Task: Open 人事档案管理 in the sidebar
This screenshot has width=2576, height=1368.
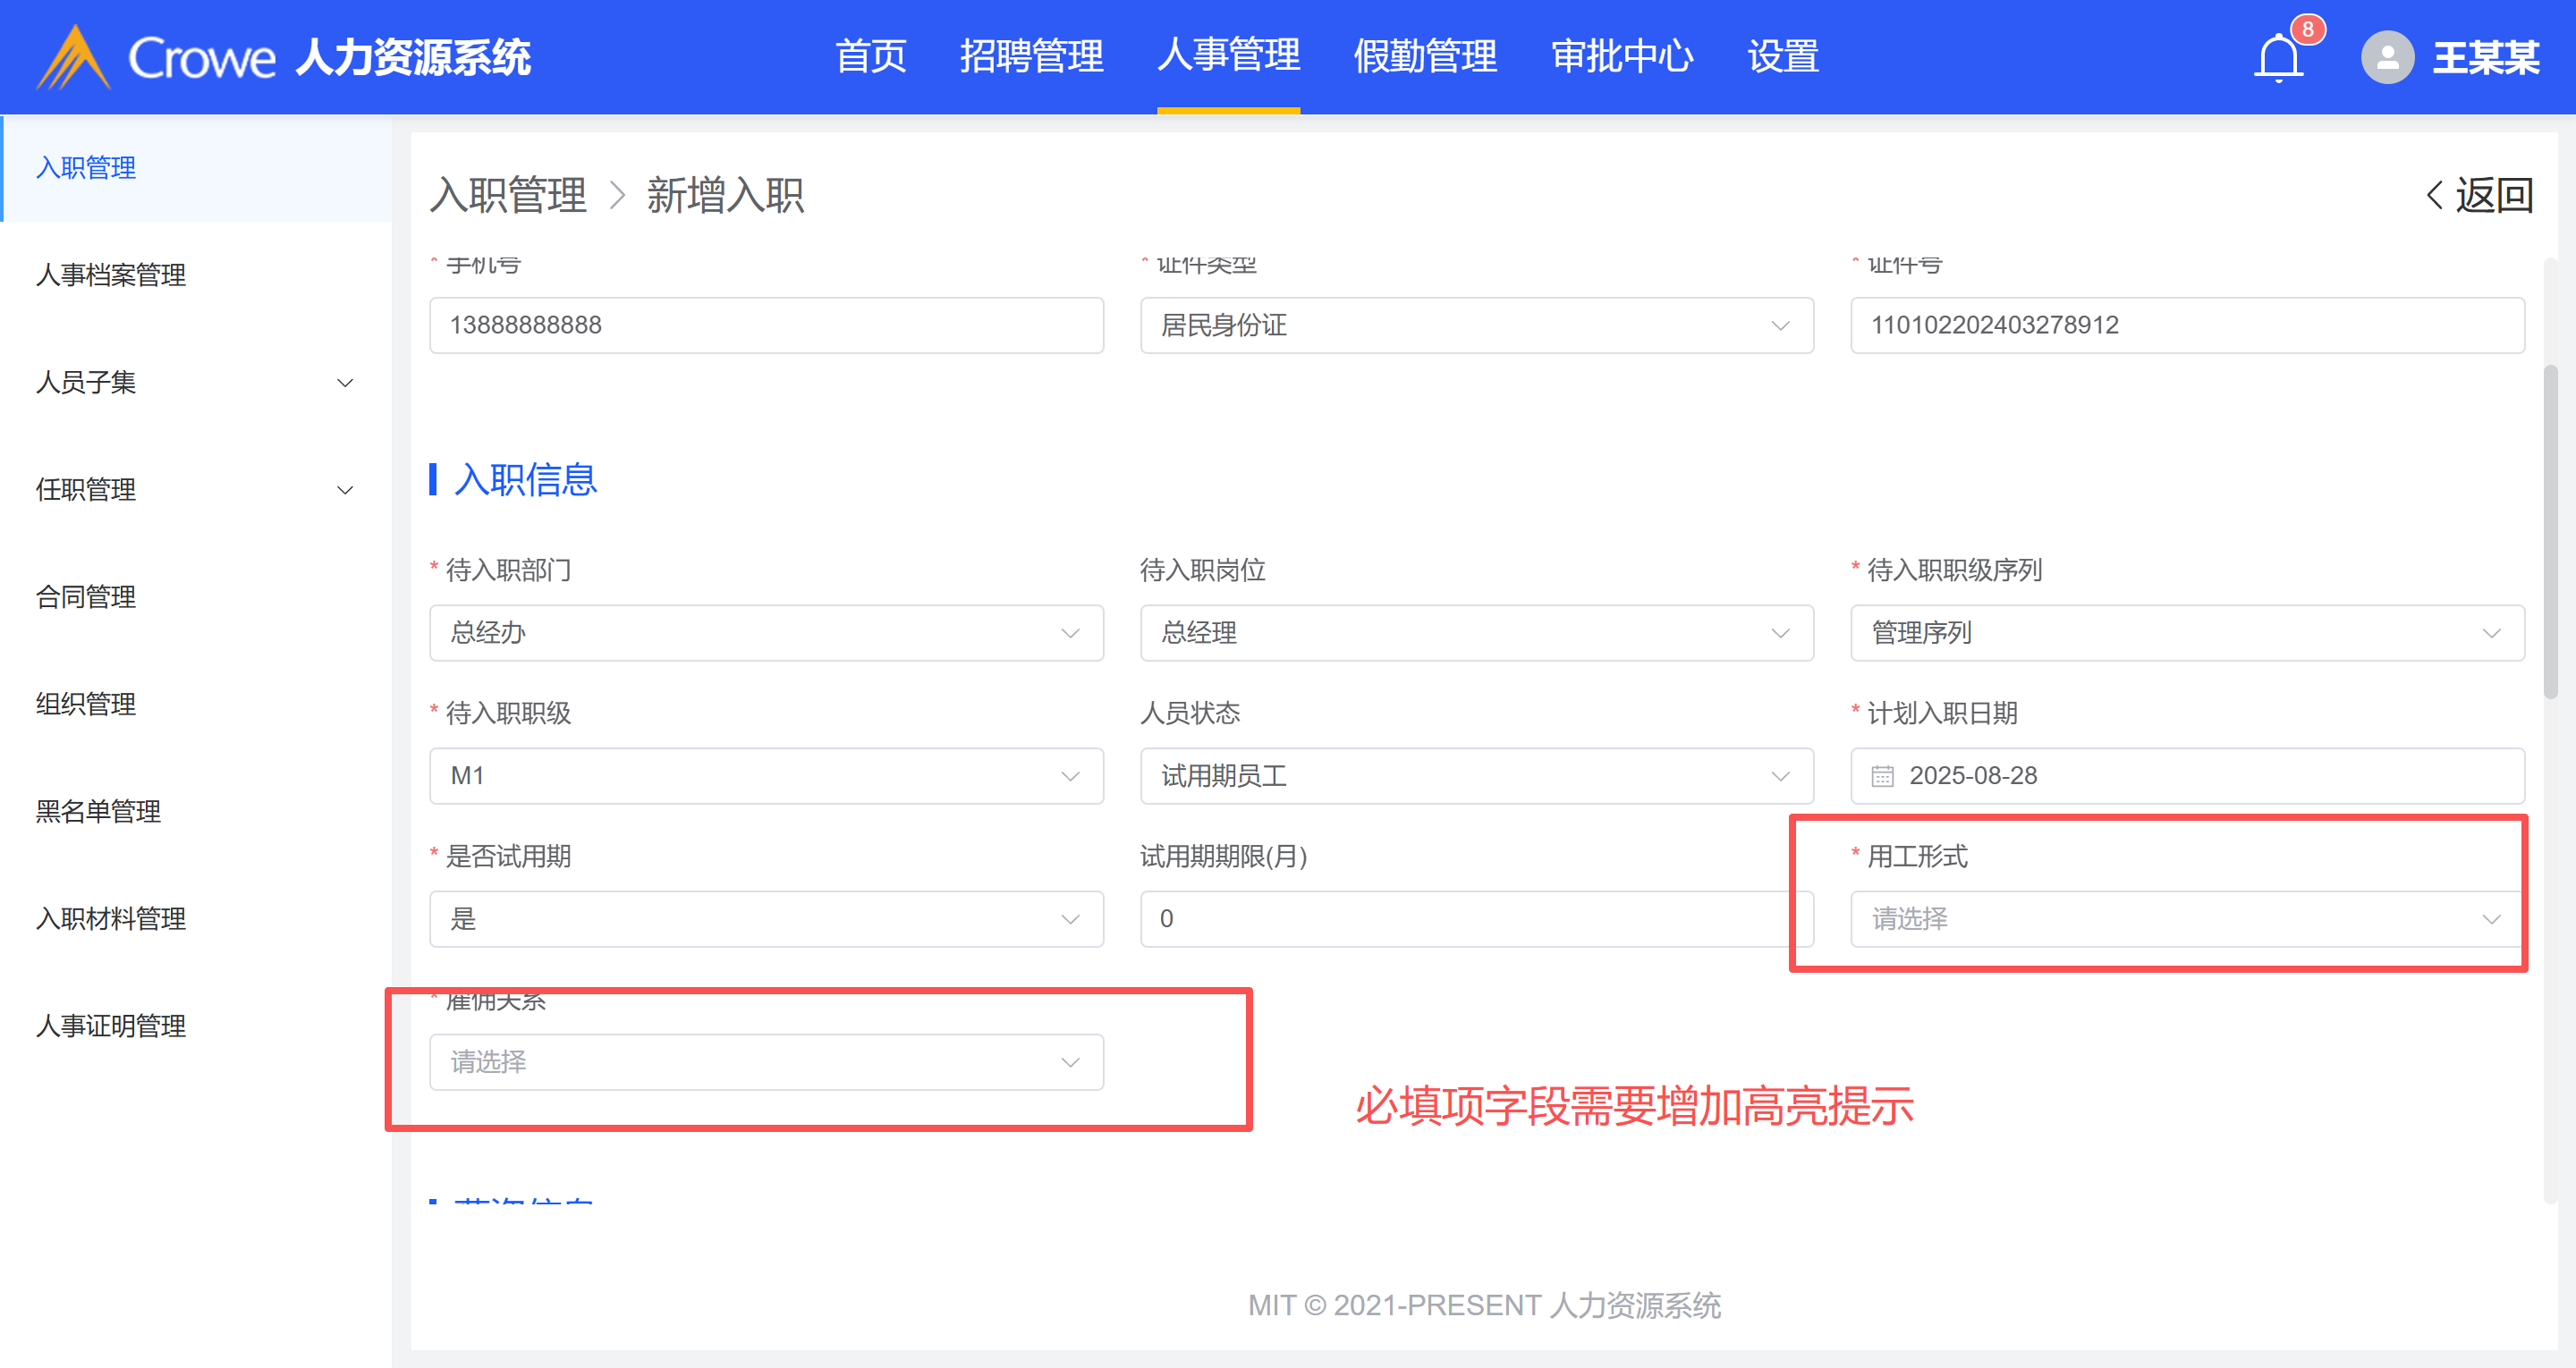Action: [x=111, y=275]
